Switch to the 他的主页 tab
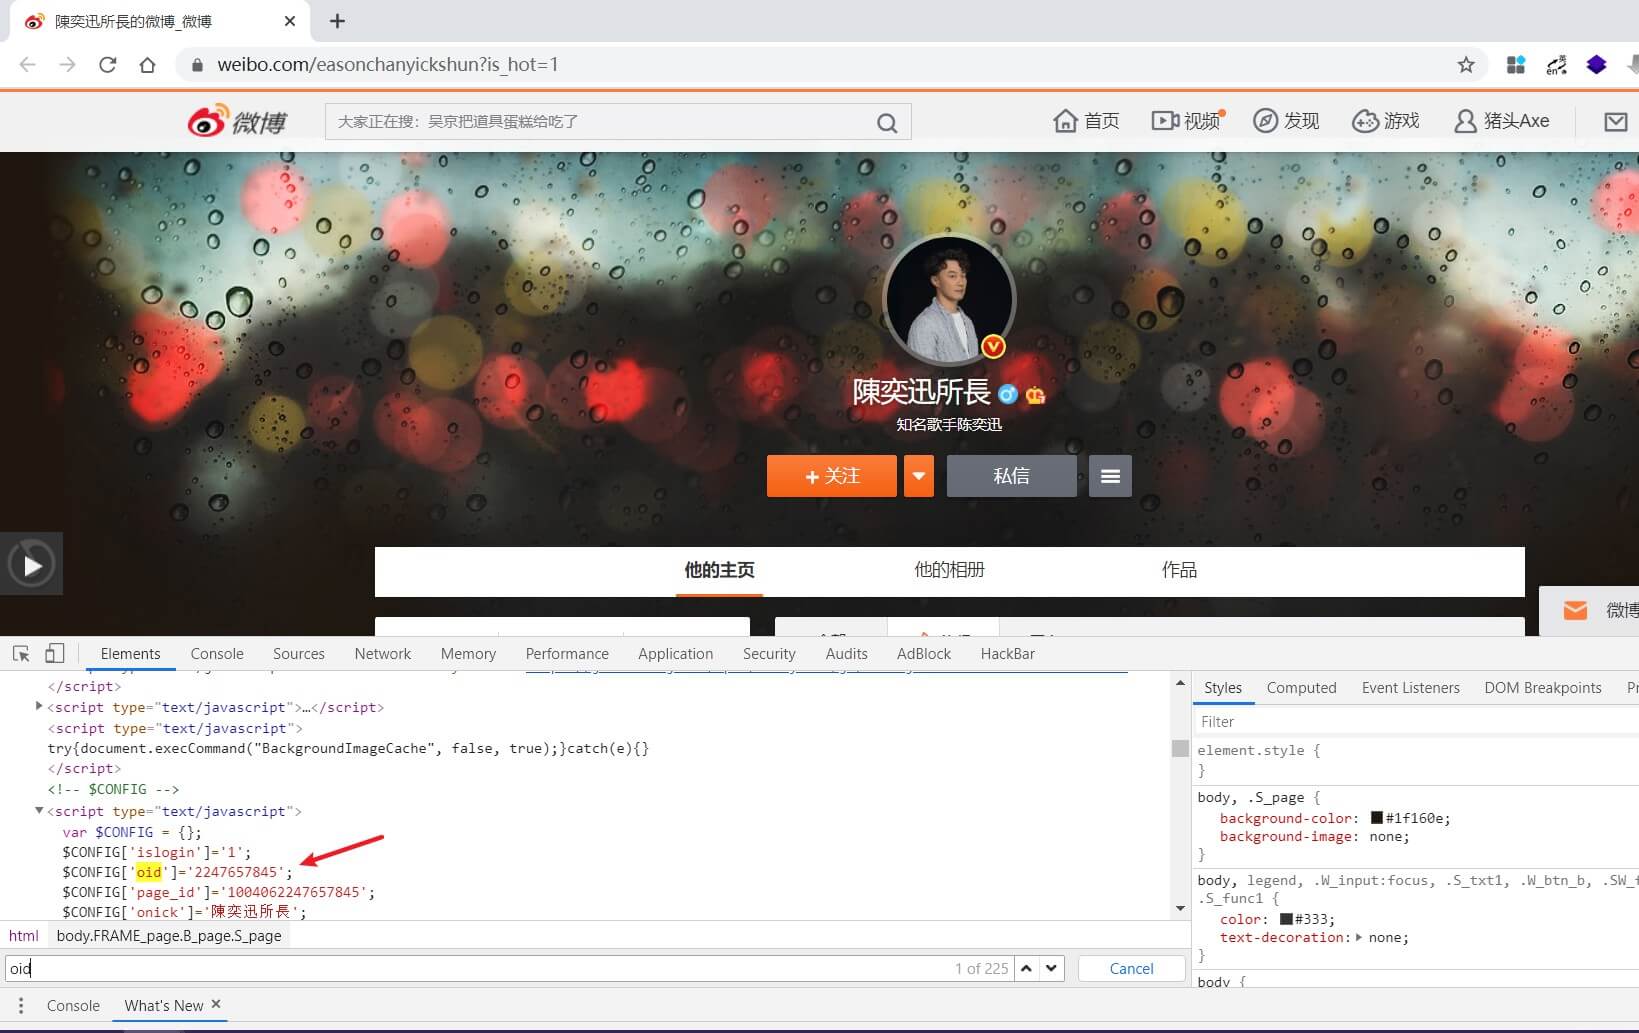 click(x=719, y=570)
